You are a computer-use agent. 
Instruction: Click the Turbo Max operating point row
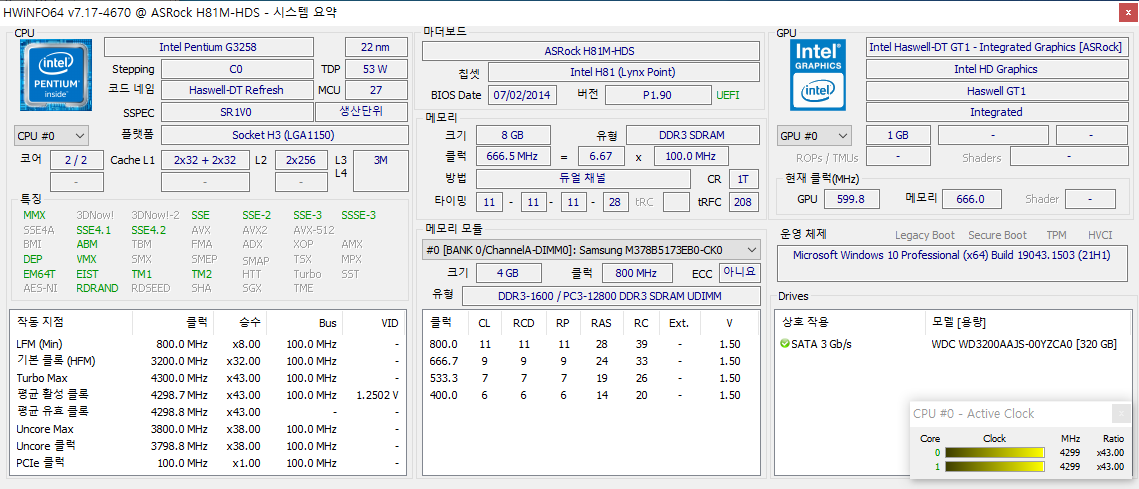[x=207, y=378]
